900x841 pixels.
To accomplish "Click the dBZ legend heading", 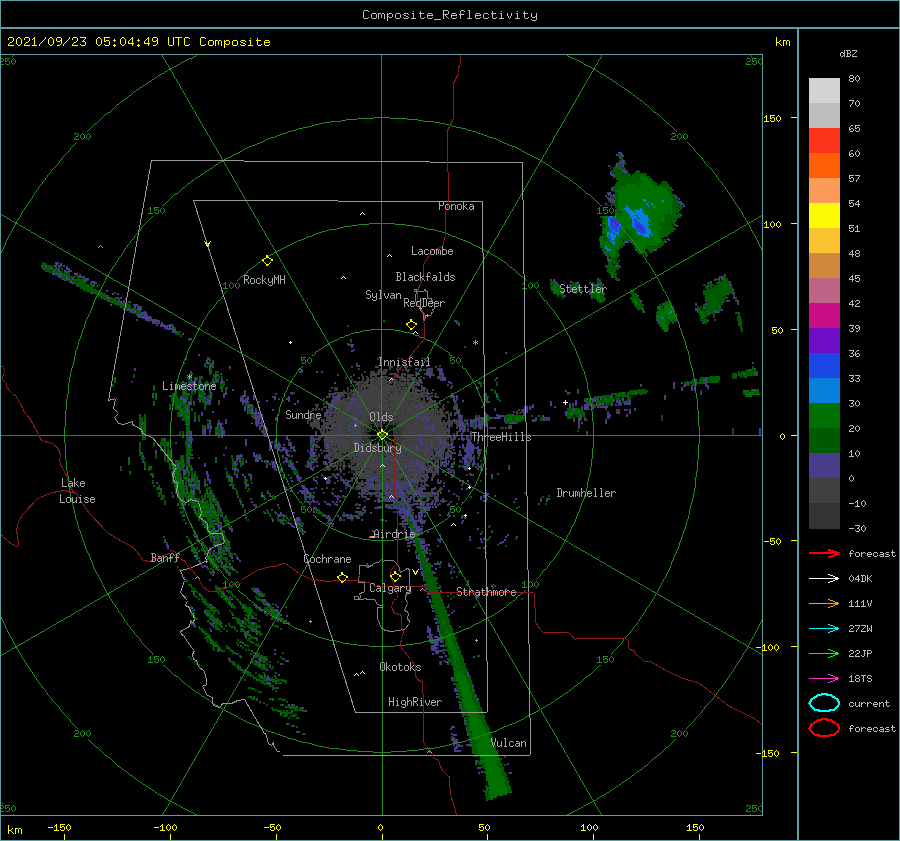I will coord(848,53).
